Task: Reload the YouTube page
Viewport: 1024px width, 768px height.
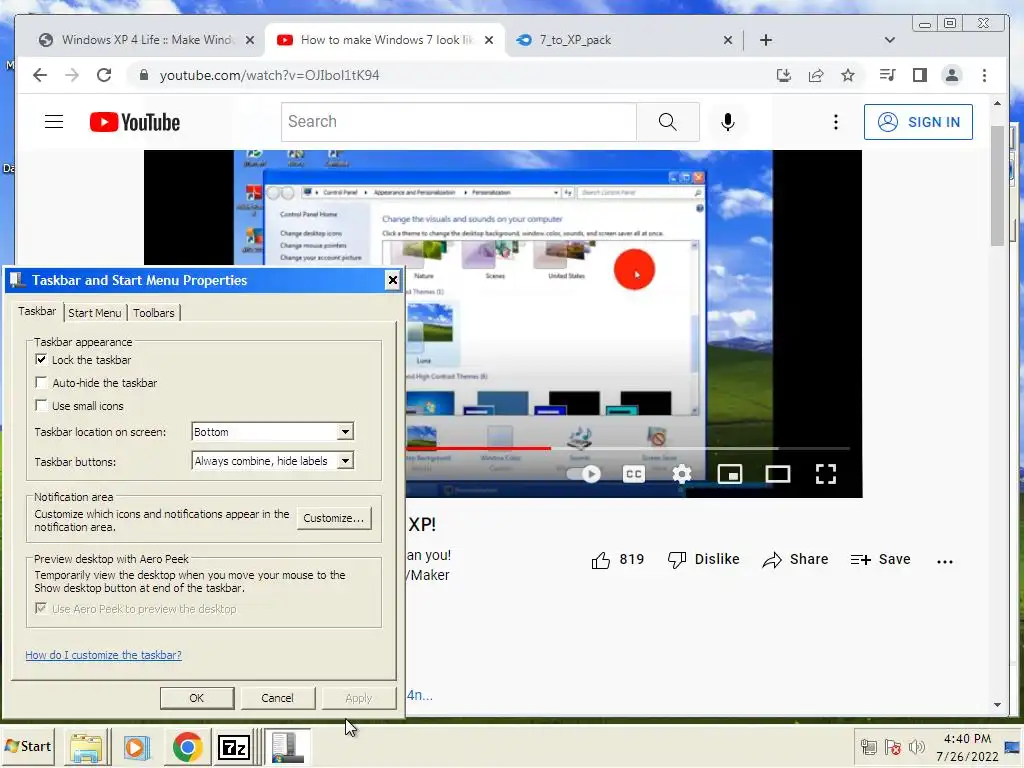Action: tap(104, 75)
